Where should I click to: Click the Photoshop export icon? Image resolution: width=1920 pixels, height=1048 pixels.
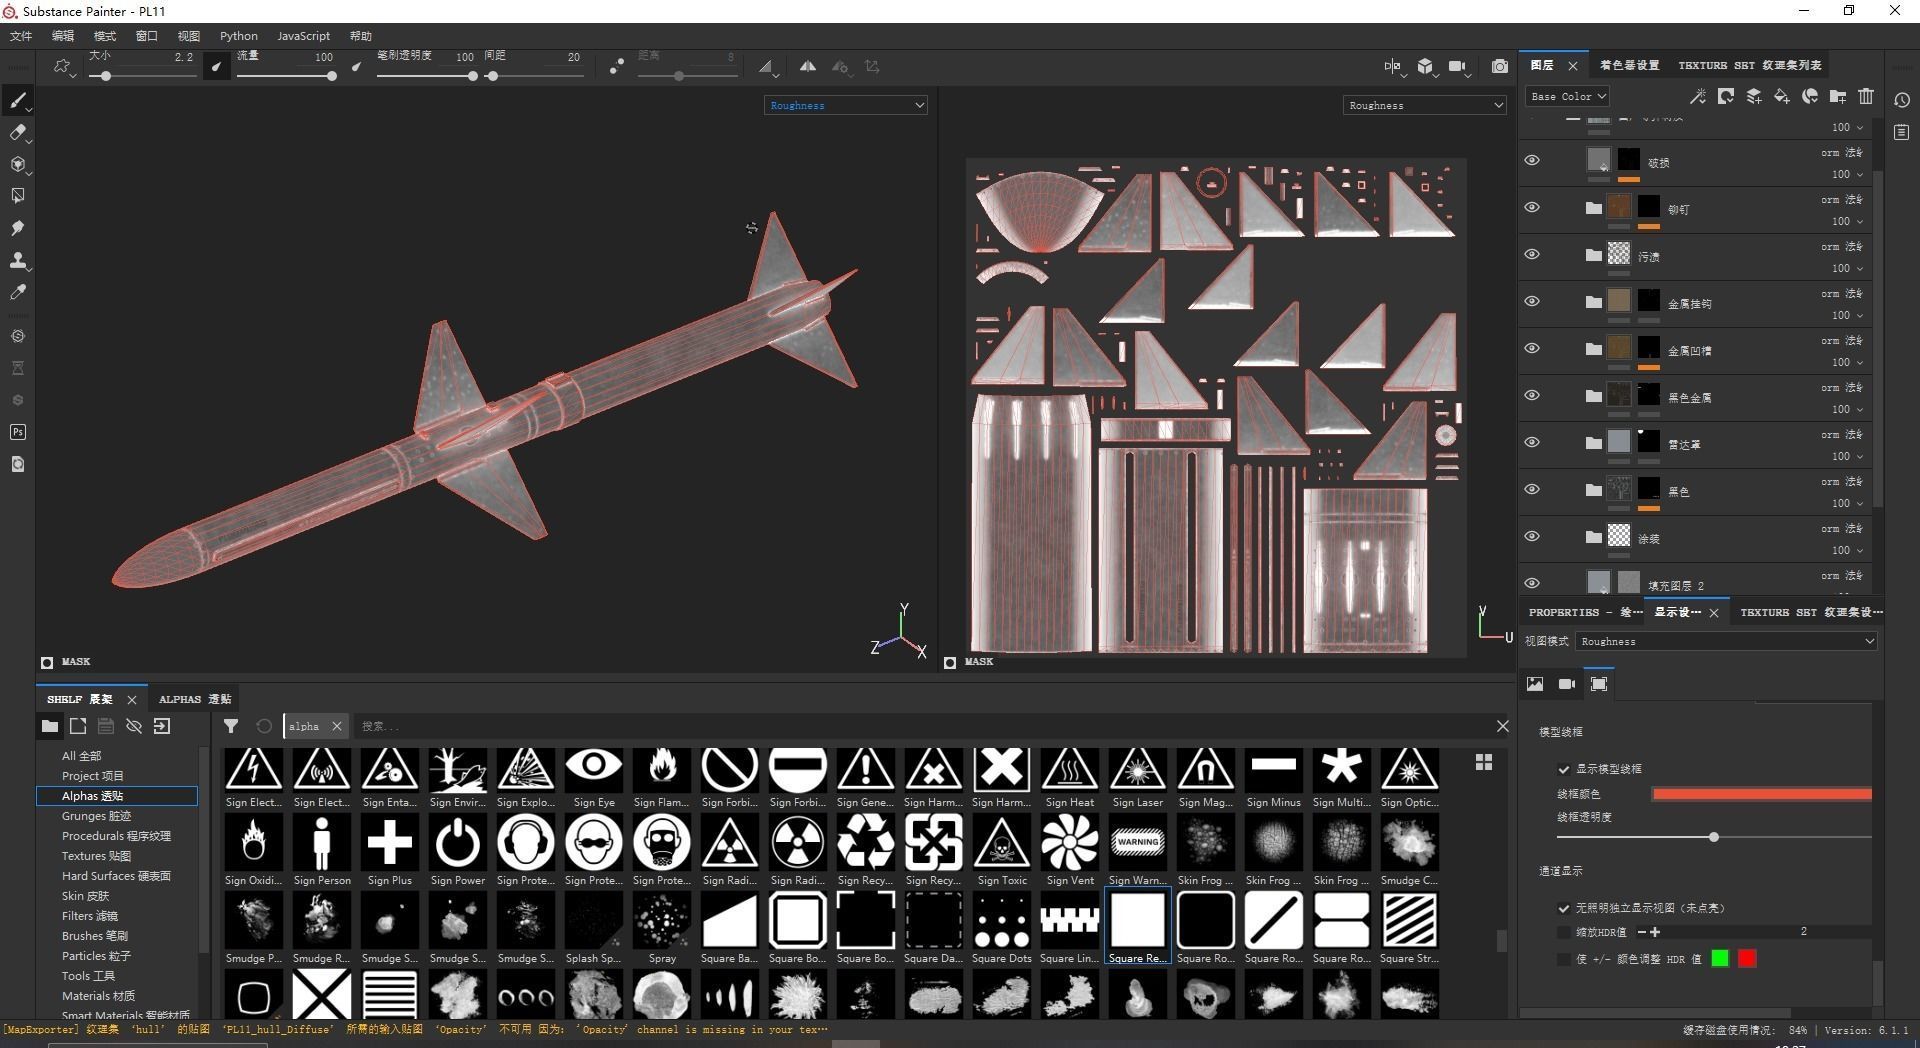pos(17,432)
